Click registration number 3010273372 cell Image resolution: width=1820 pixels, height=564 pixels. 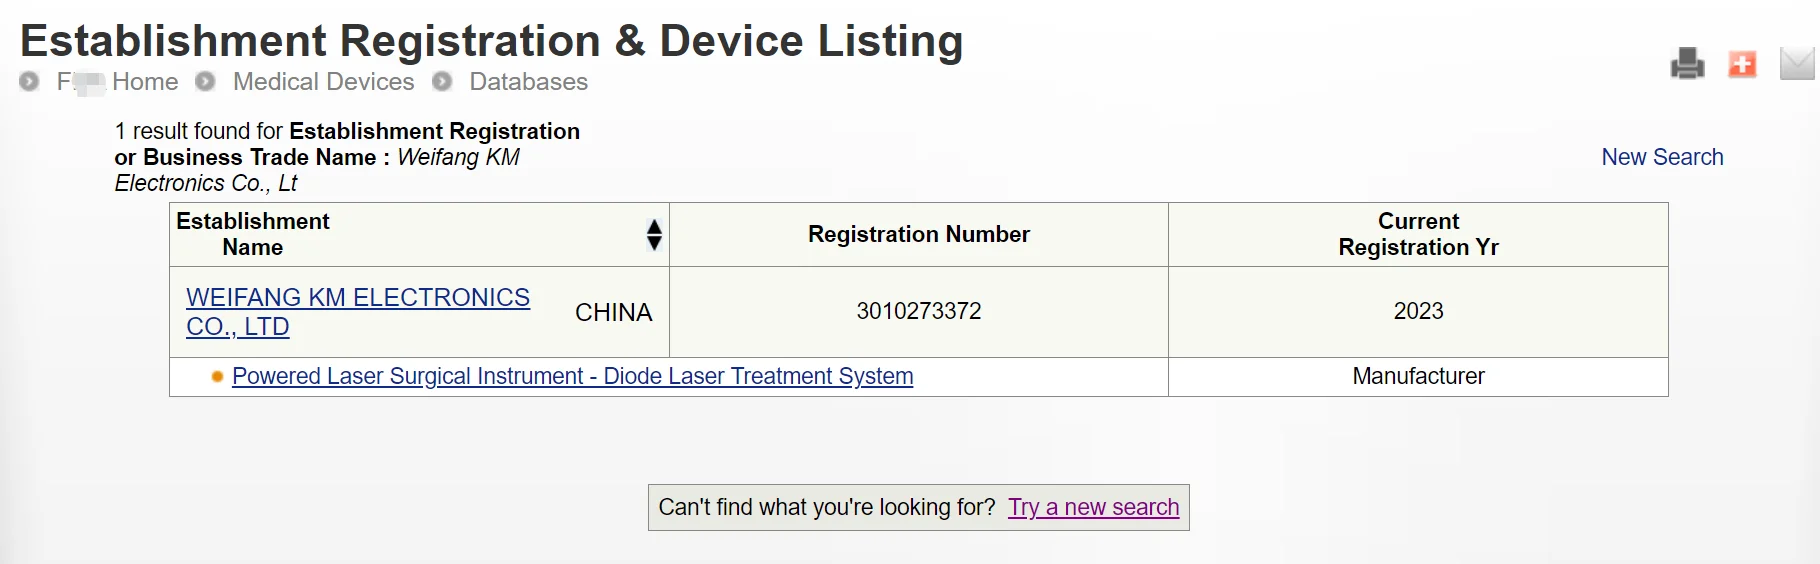[918, 311]
